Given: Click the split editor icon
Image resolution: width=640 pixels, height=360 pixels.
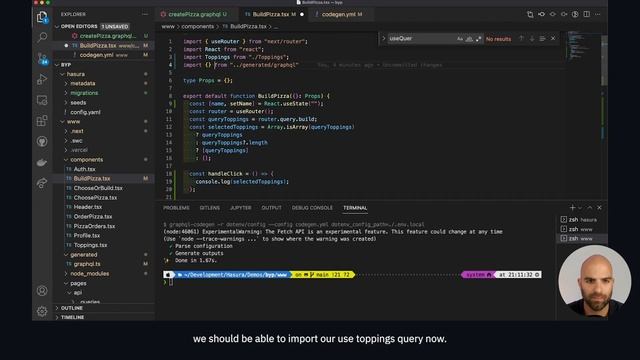Looking at the screenshot, I should pos(587,14).
